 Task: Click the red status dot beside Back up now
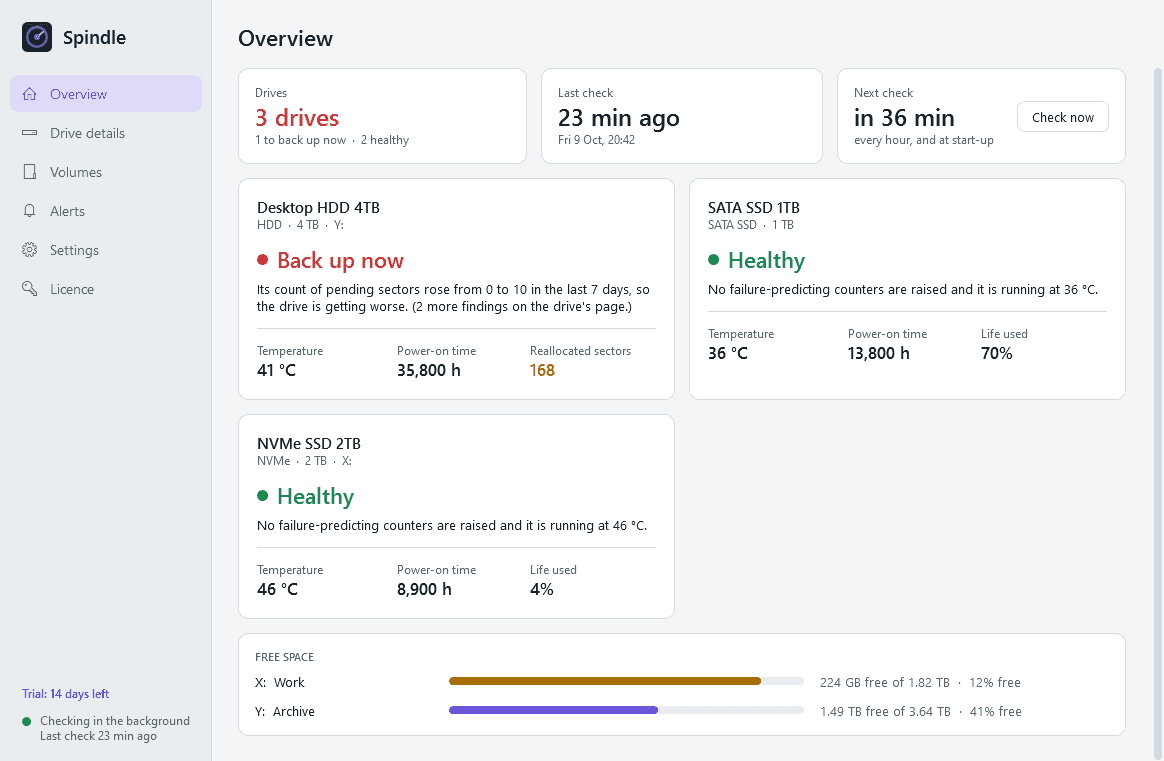click(262, 260)
